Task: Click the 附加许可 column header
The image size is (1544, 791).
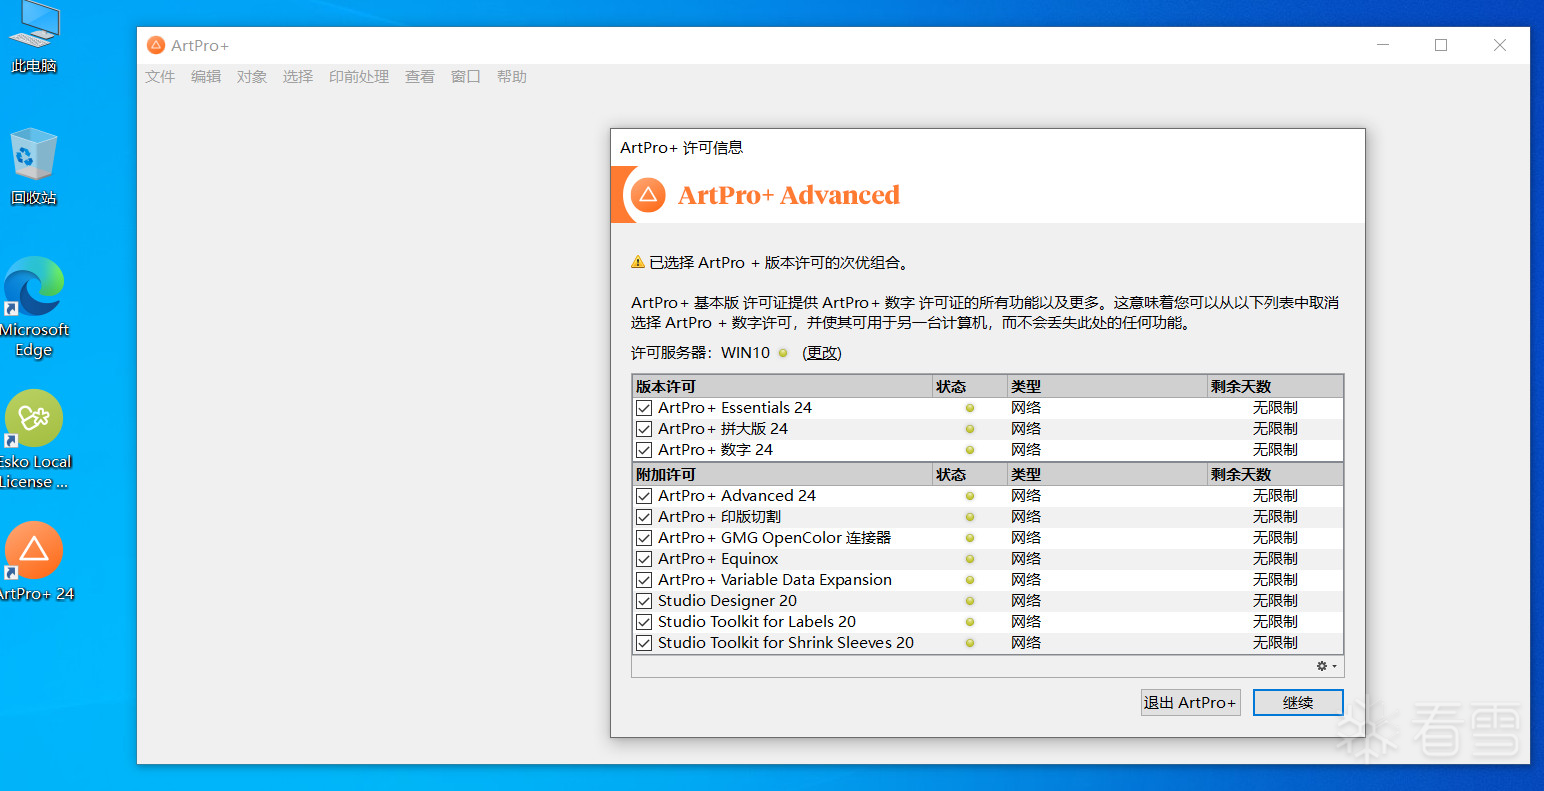Action: (x=782, y=475)
